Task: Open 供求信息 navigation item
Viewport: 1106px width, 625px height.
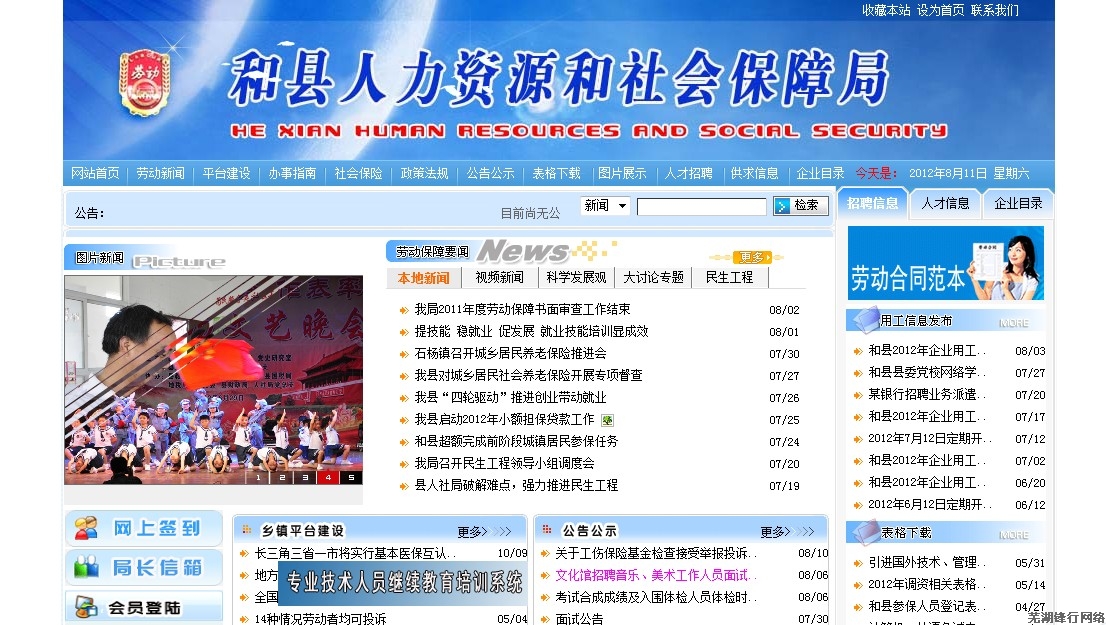Action: (754, 174)
